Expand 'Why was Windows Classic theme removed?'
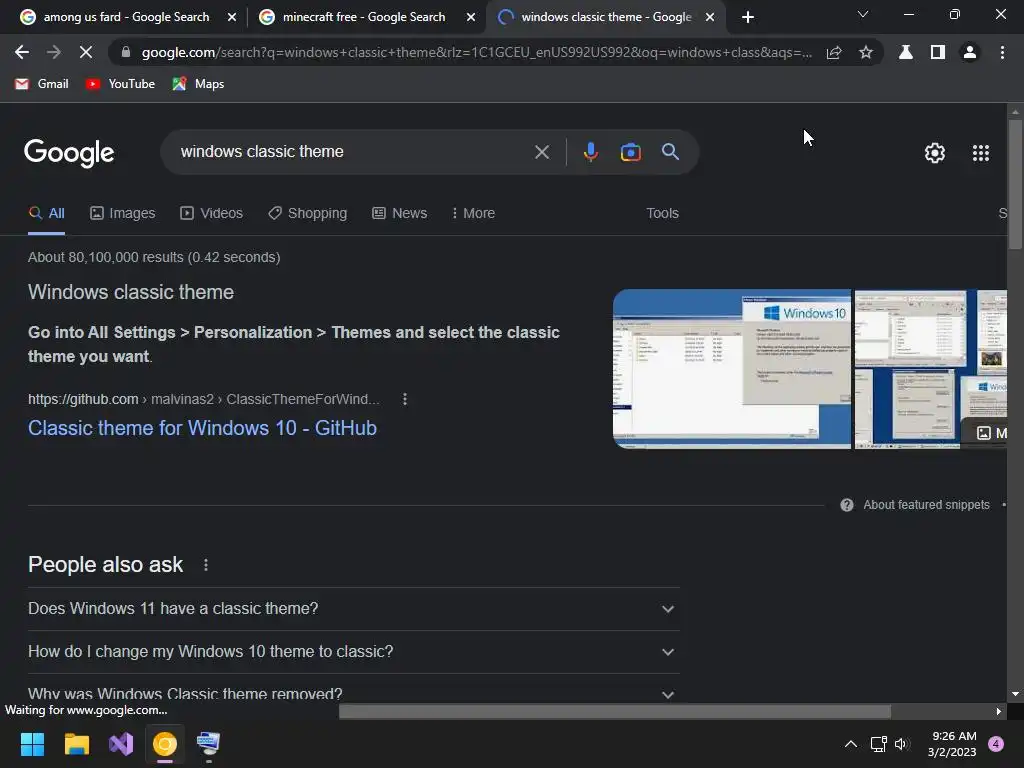This screenshot has width=1024, height=768. [x=353, y=694]
